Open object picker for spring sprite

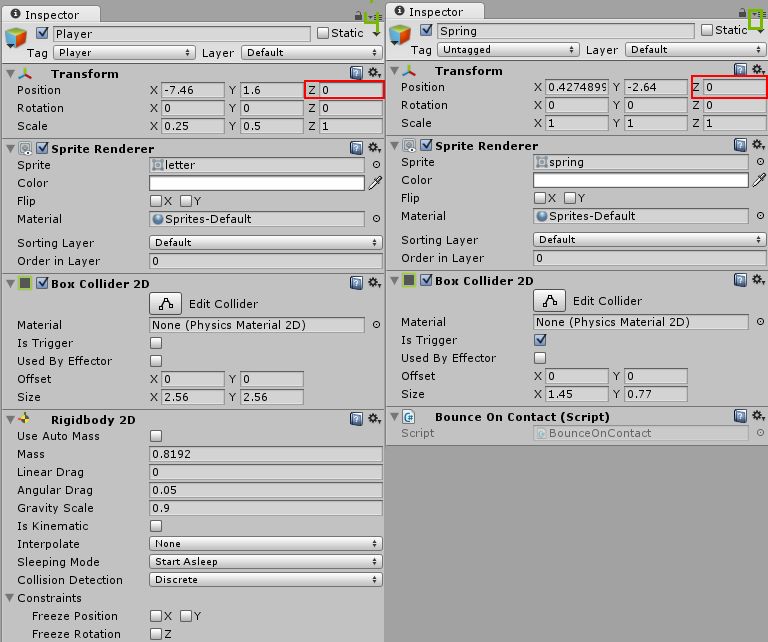760,162
